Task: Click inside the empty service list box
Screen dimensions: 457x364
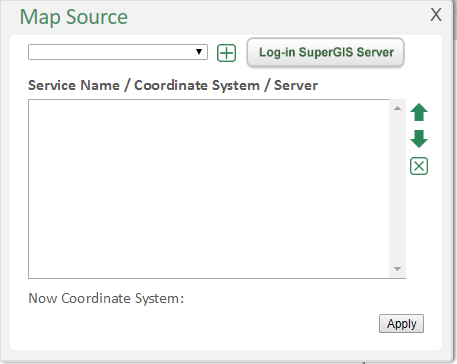Action: [209, 189]
